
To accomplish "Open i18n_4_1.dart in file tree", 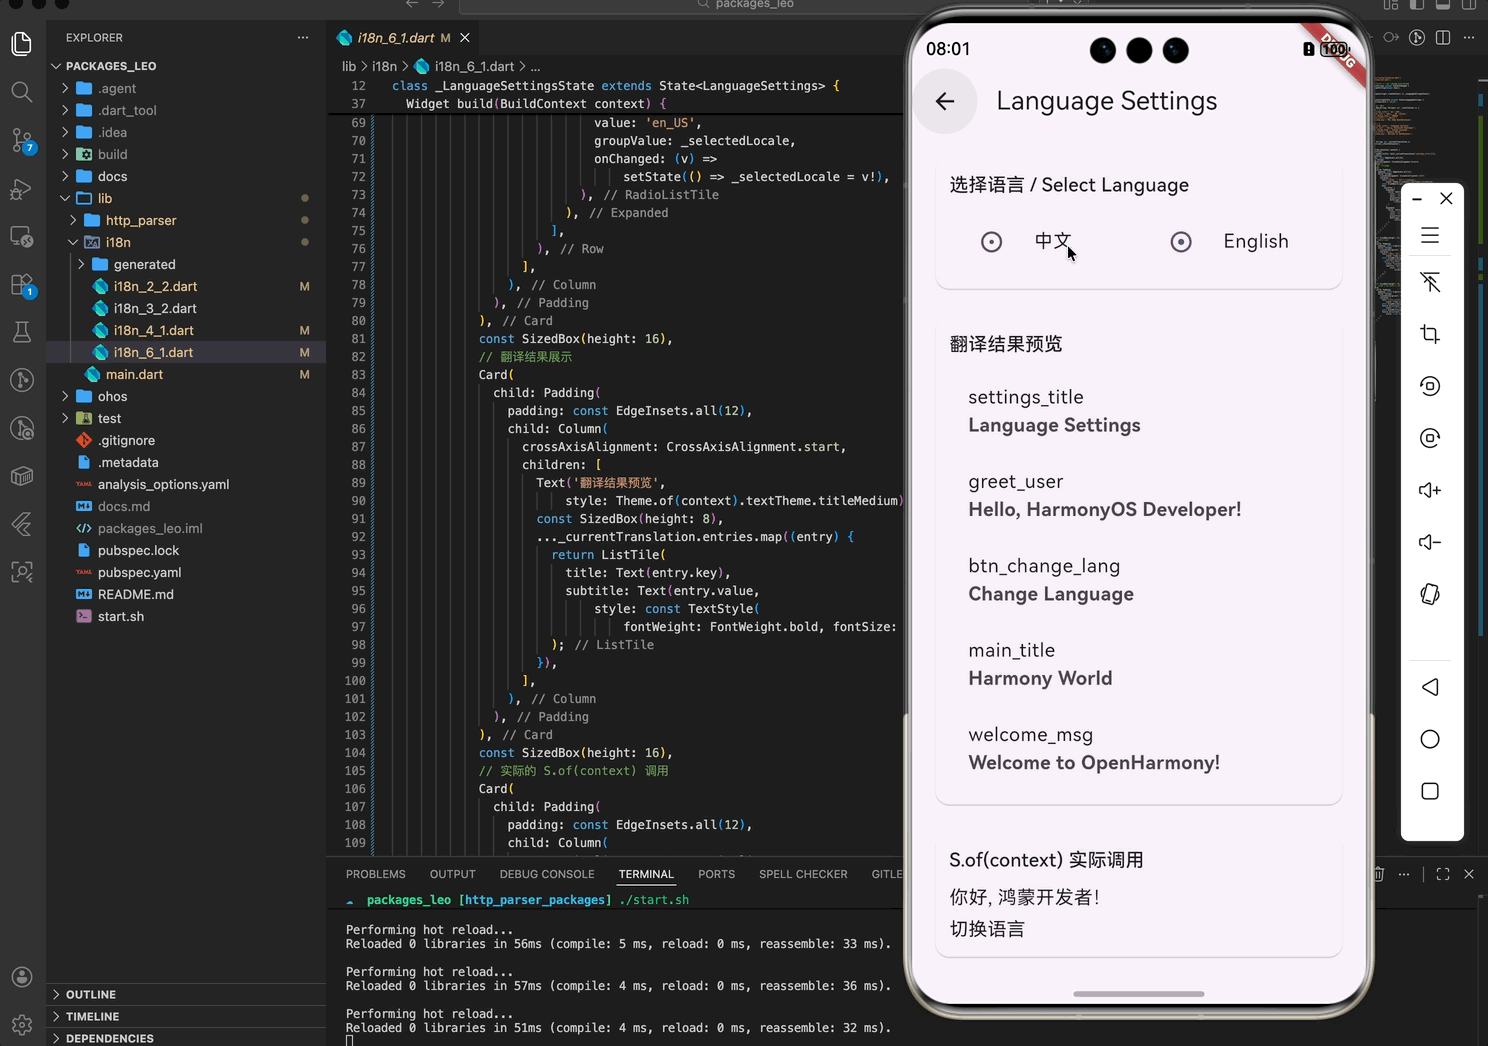I will click(x=186, y=330).
